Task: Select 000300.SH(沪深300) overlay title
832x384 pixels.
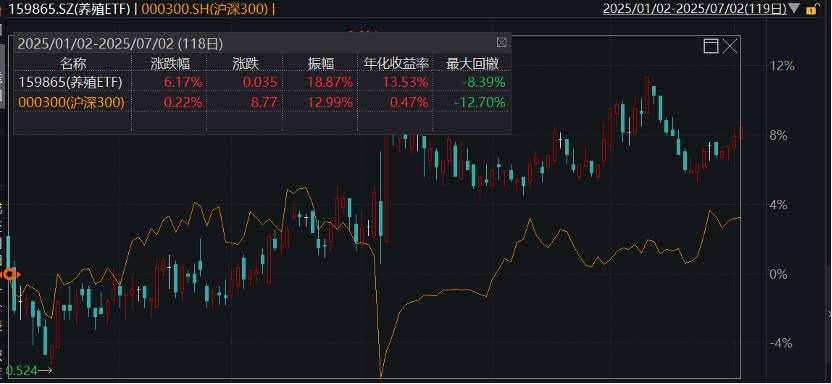Action: point(205,9)
